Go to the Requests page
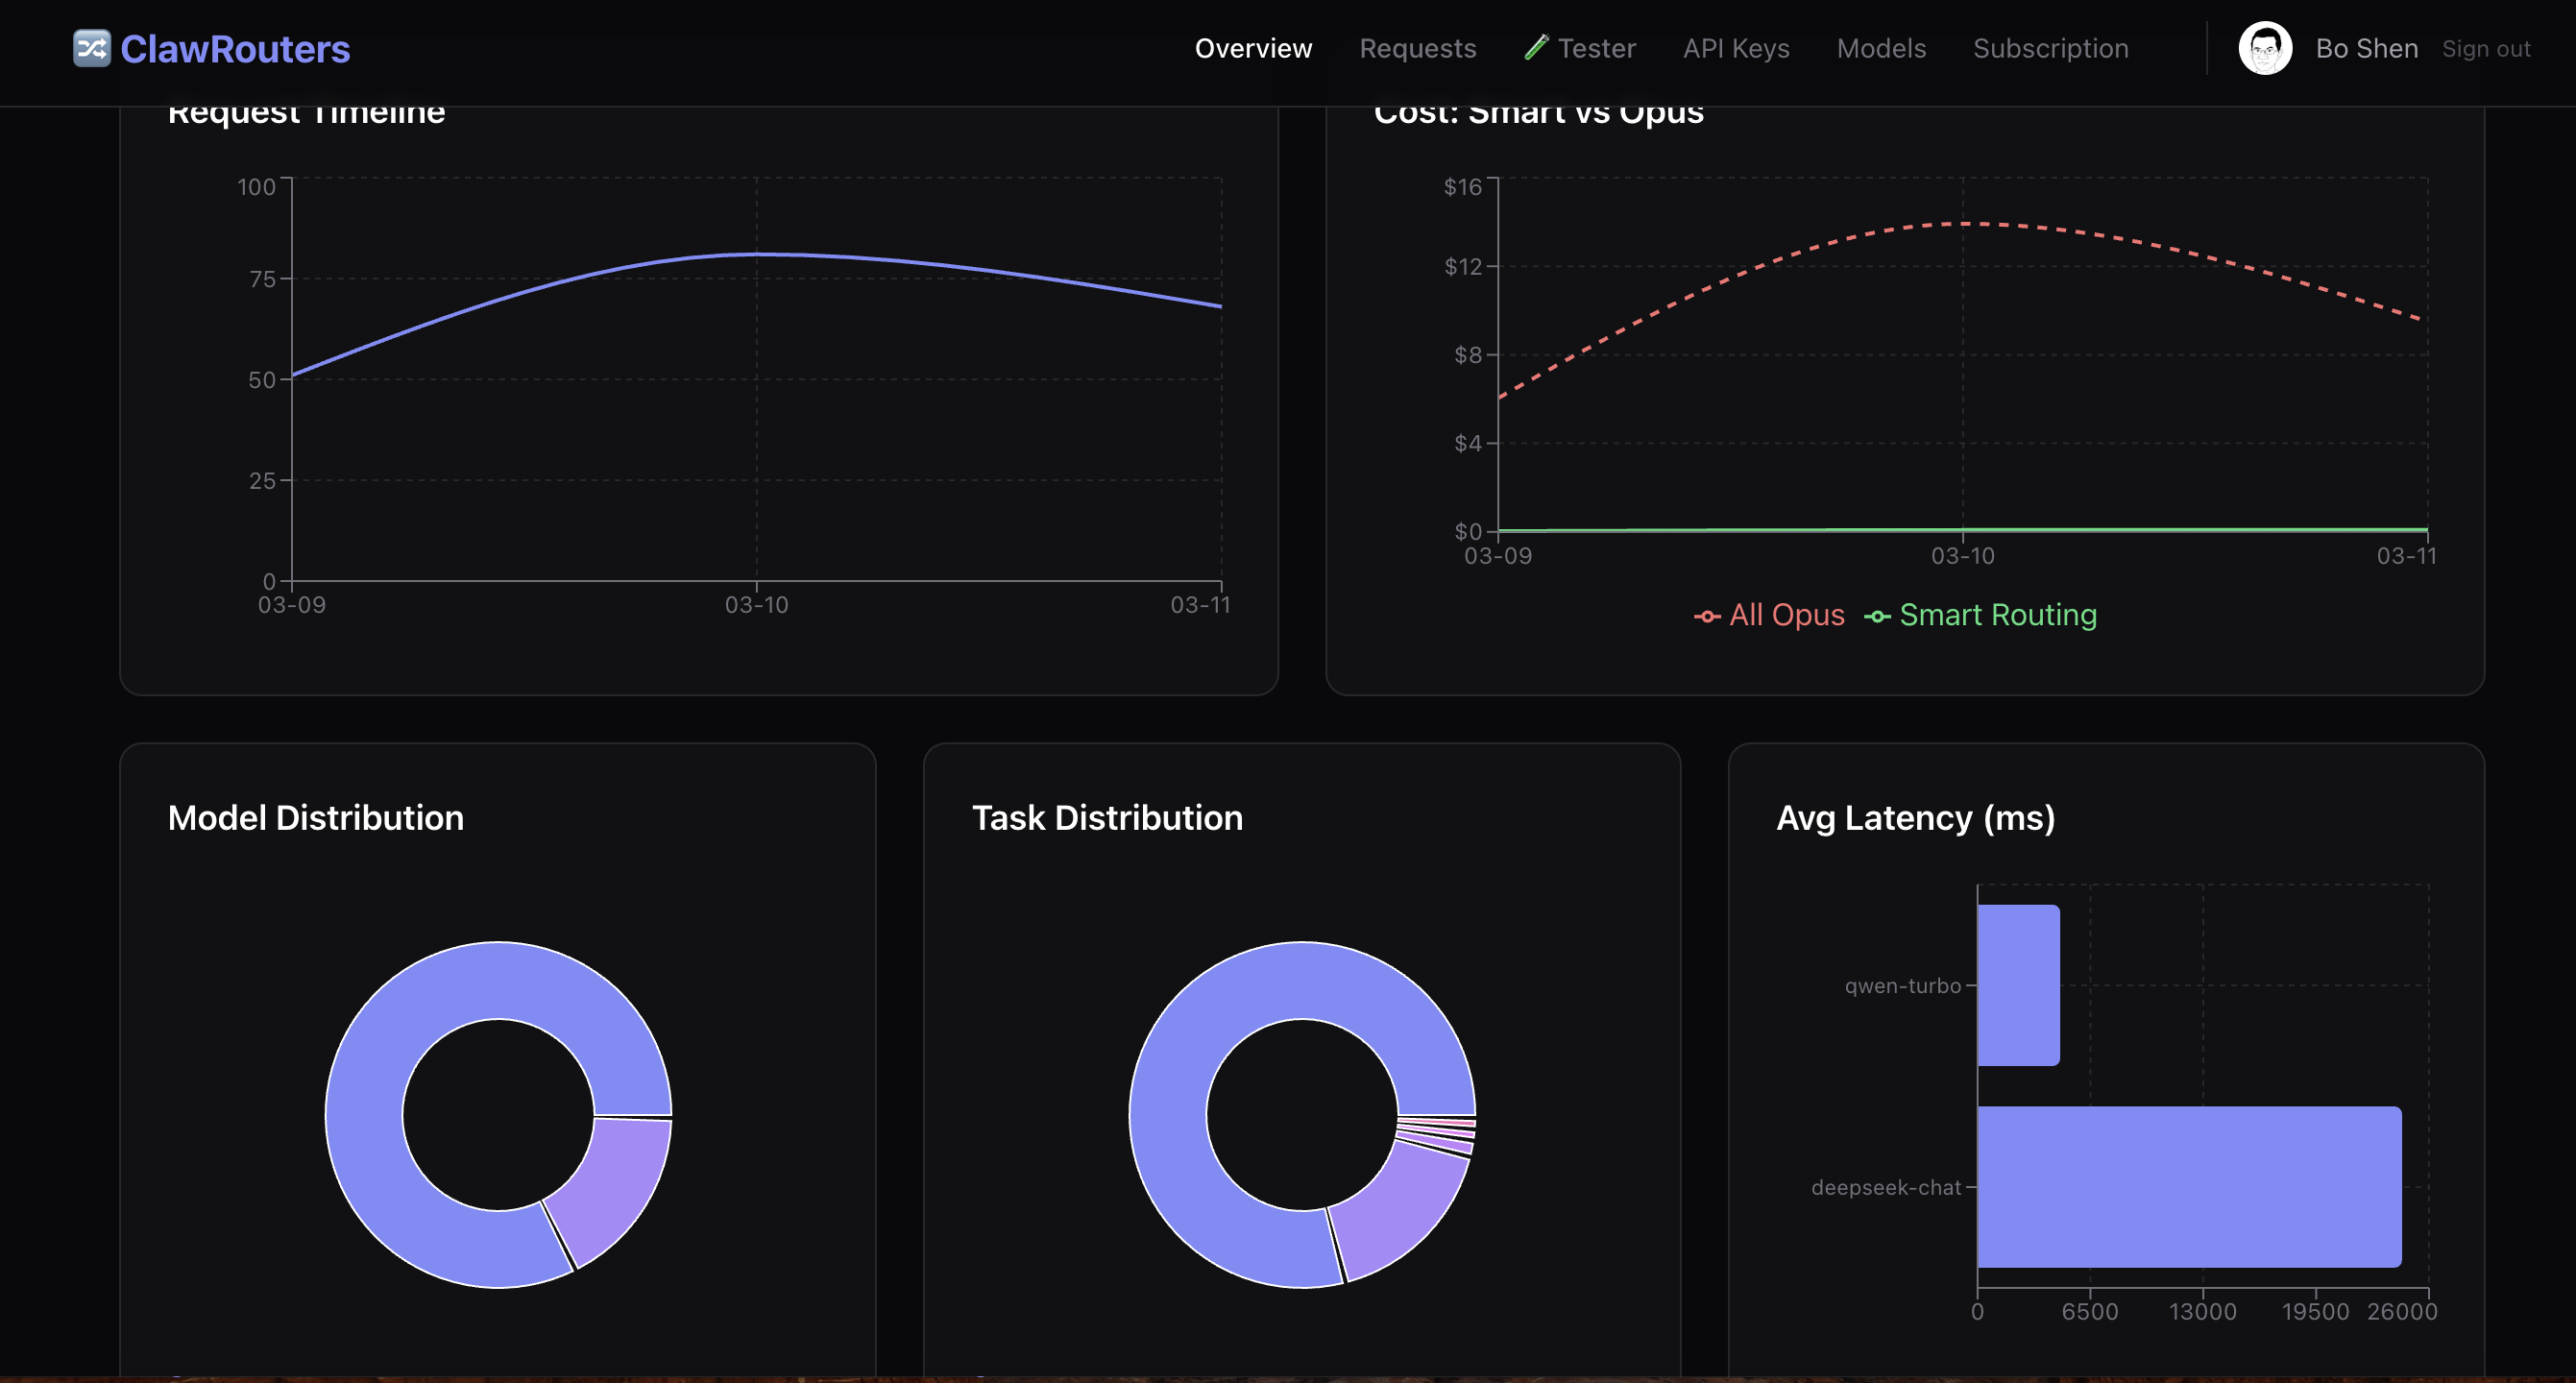2576x1383 pixels. 1417,48
